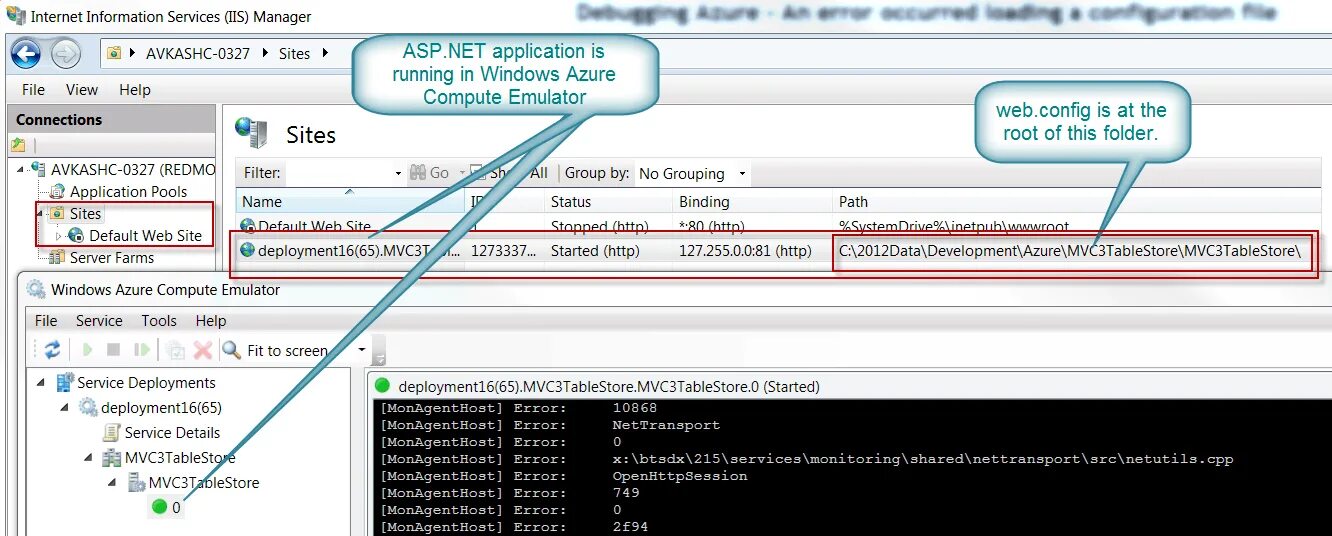Click the Copy icon in emulator toolbar
1332x536 pixels.
coord(176,350)
